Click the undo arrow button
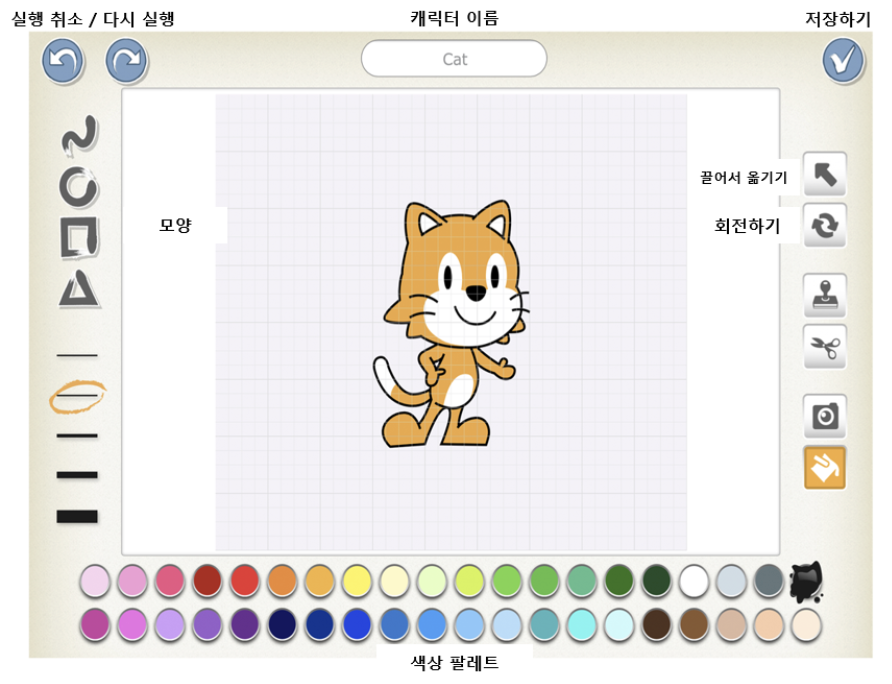The height and width of the screenshot is (684, 892). pos(63,60)
